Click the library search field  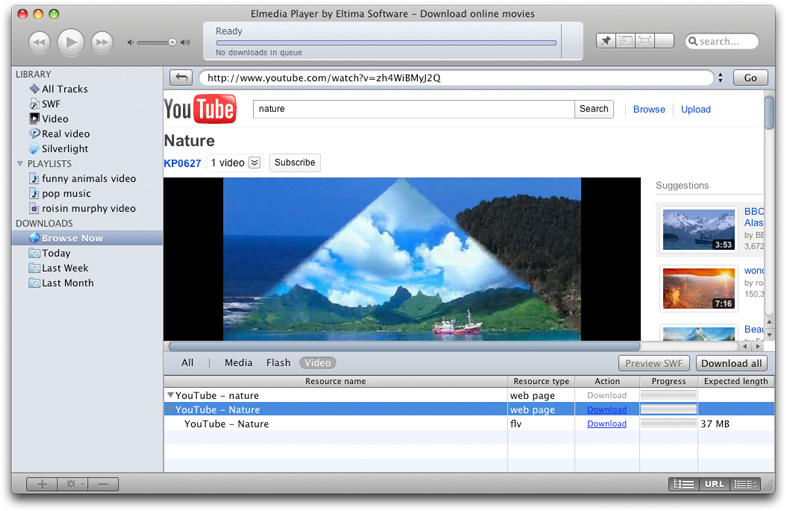722,41
